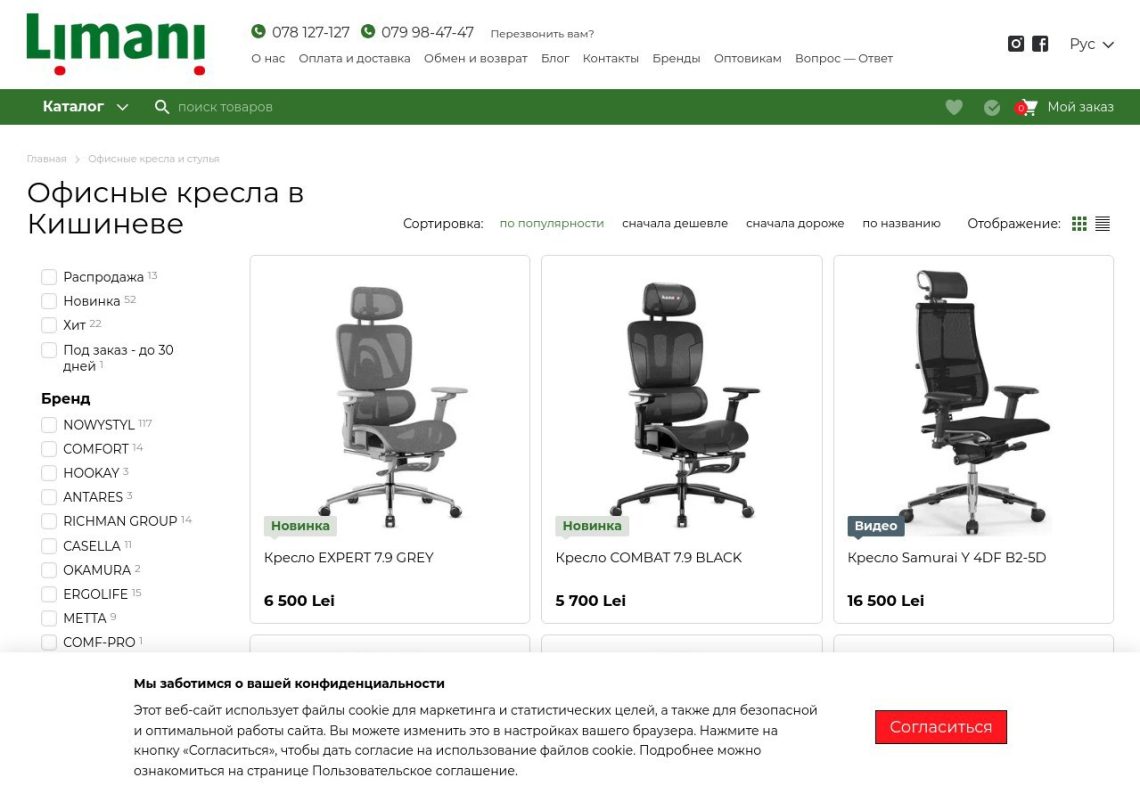Enable the Распродажа filter checkbox

49,277
